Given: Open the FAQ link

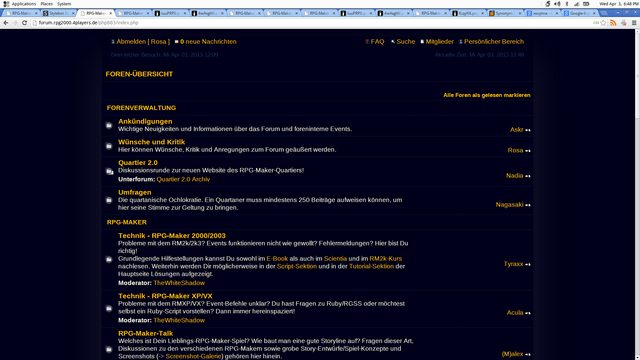Looking at the screenshot, I should [x=377, y=42].
